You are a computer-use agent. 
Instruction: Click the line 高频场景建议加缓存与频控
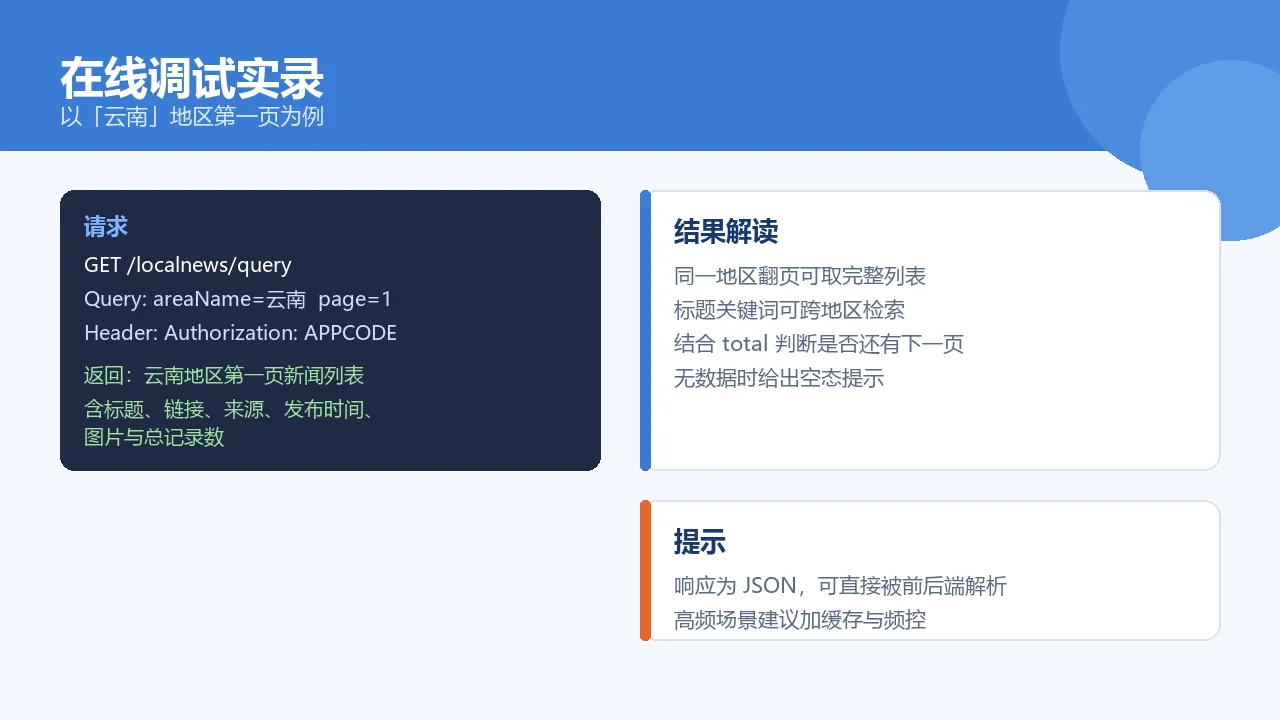[x=800, y=620]
